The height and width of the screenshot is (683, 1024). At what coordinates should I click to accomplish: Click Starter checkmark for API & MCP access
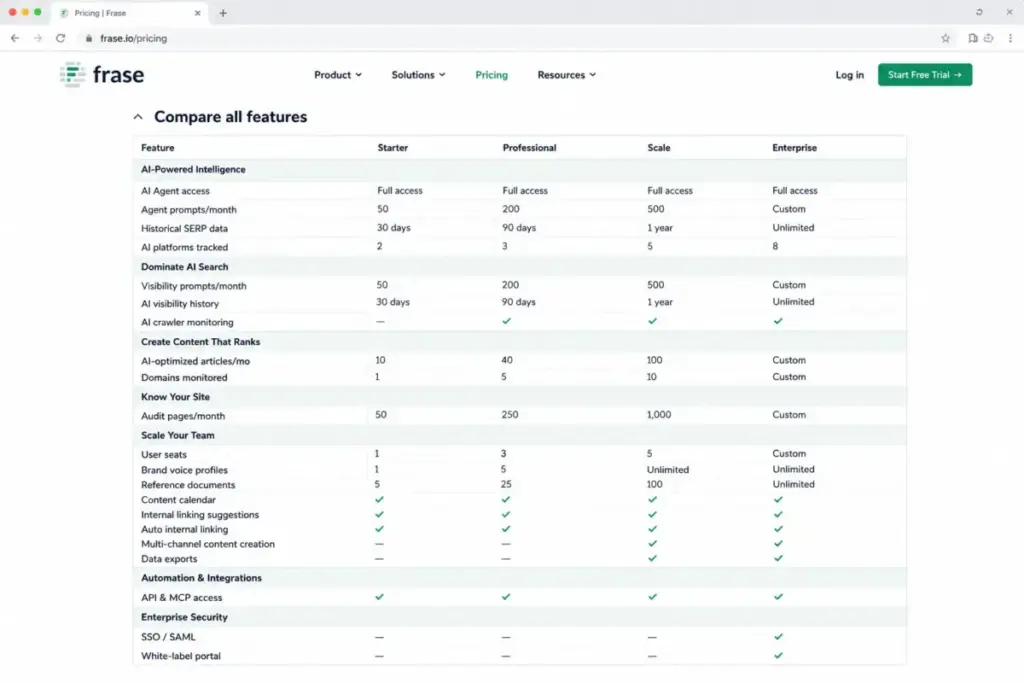pos(379,597)
